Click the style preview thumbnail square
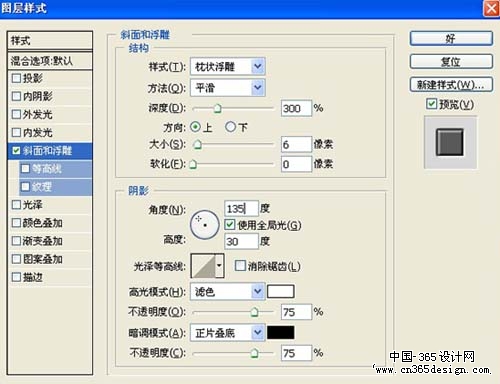The image size is (500, 384). tap(450, 142)
